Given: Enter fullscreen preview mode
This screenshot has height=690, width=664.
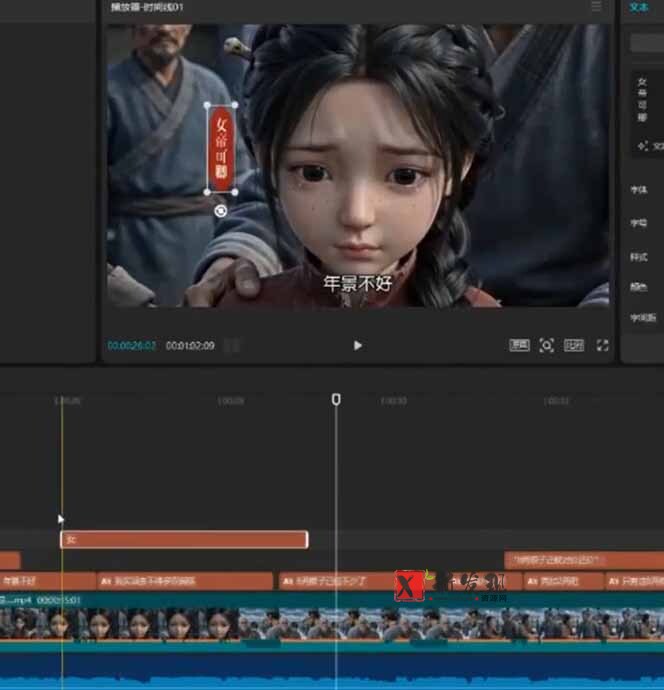Looking at the screenshot, I should pyautogui.click(x=602, y=345).
